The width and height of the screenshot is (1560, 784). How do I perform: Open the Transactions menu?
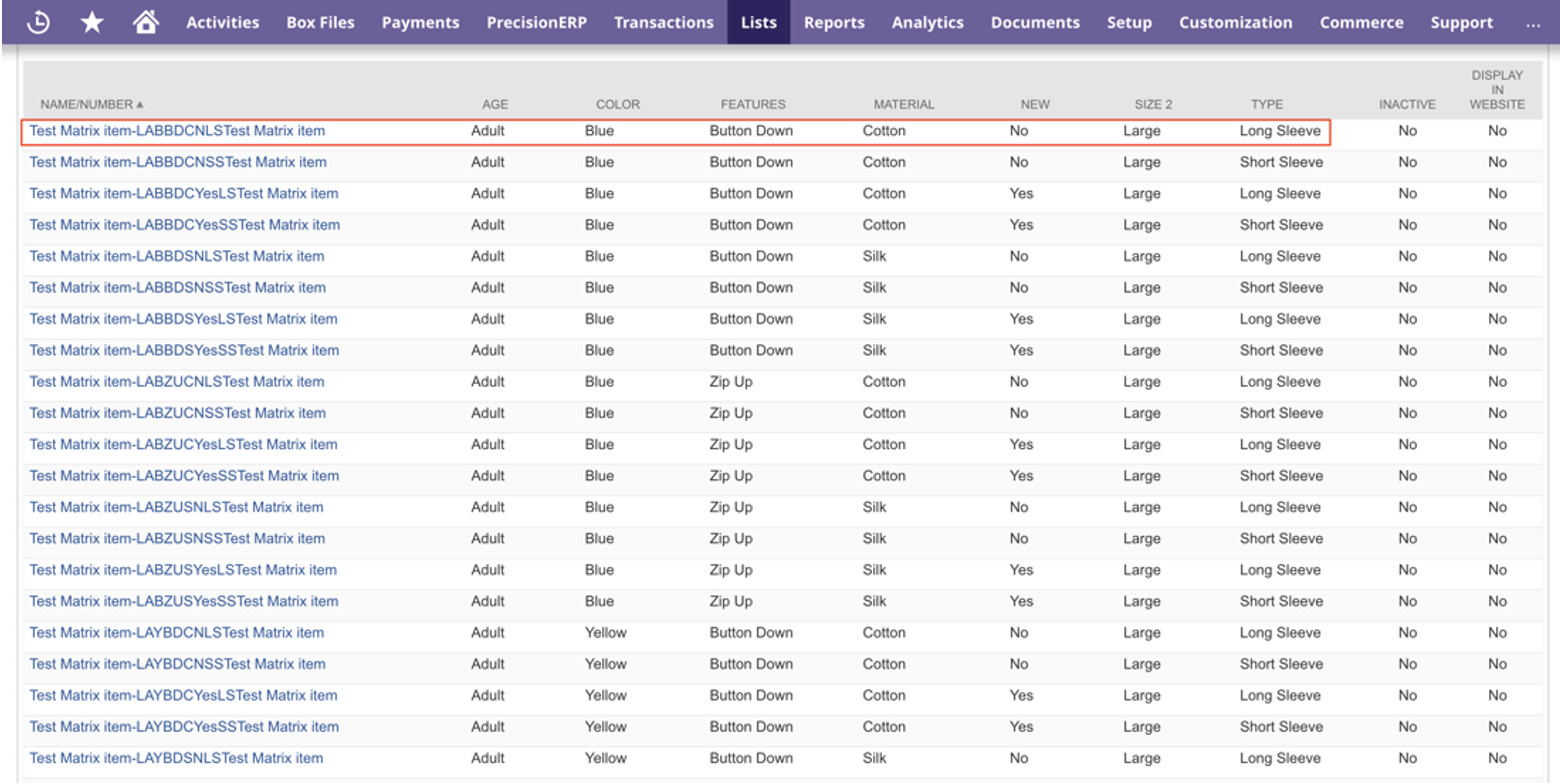click(664, 22)
